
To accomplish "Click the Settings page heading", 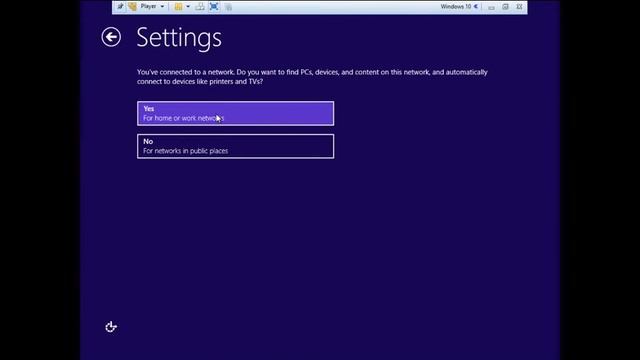I will pos(179,38).
